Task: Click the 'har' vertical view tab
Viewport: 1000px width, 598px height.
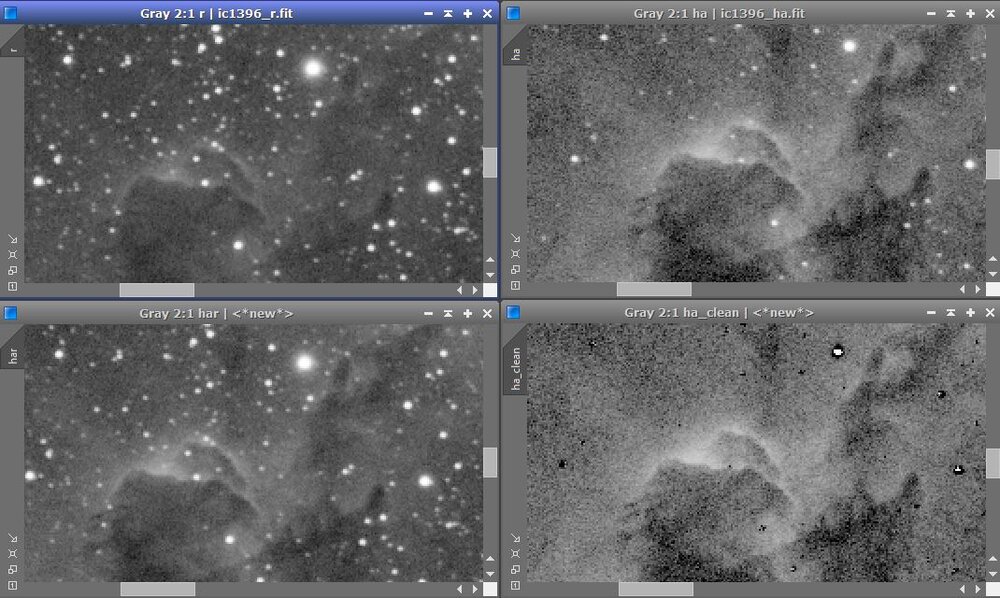Action: pyautogui.click(x=13, y=354)
